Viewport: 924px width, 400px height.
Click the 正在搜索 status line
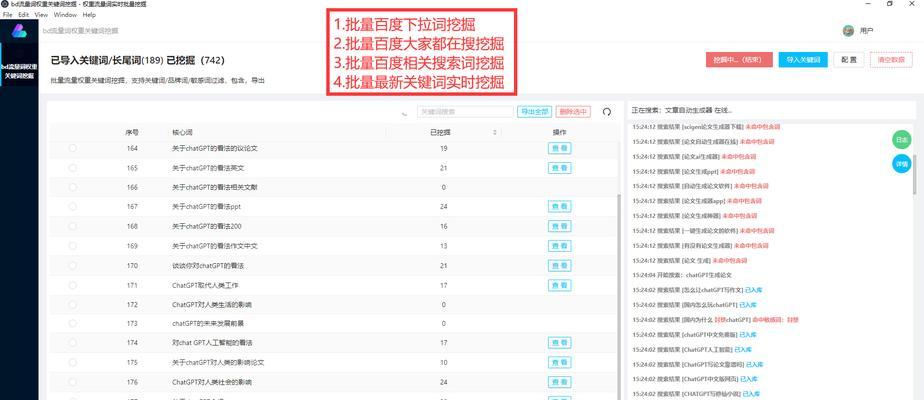pos(682,110)
